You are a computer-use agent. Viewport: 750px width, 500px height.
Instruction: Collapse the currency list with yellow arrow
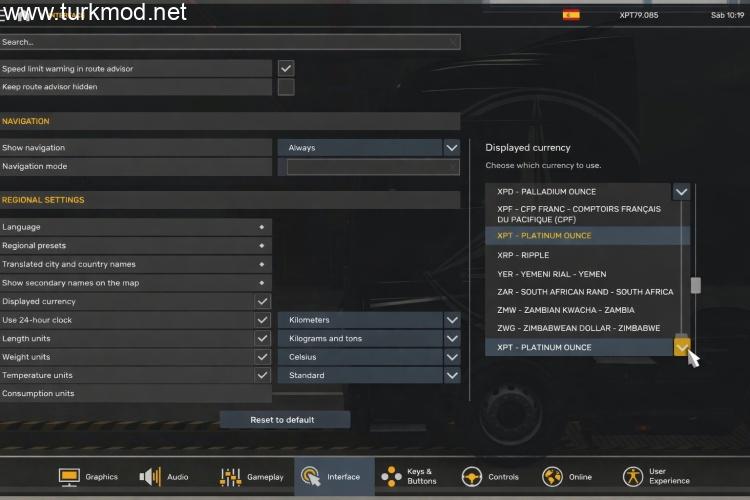tap(681, 347)
